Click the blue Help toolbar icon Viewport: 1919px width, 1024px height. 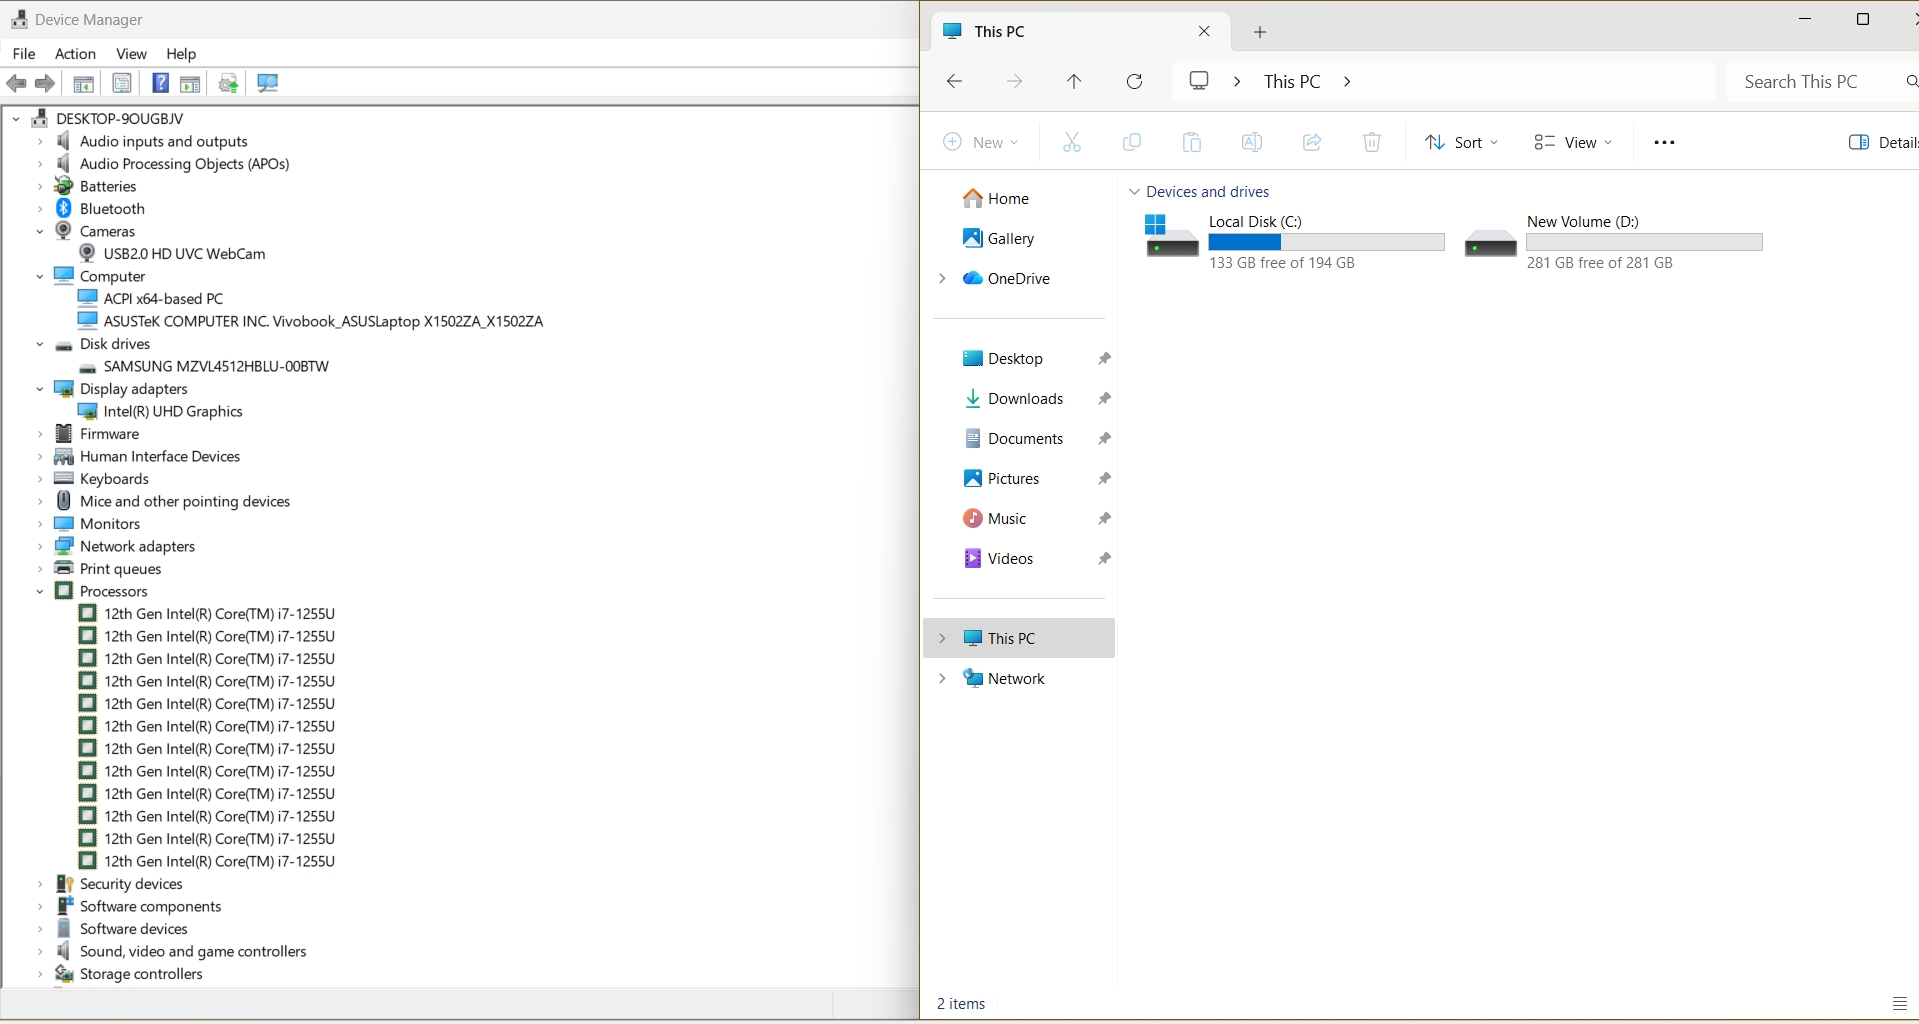coord(160,83)
